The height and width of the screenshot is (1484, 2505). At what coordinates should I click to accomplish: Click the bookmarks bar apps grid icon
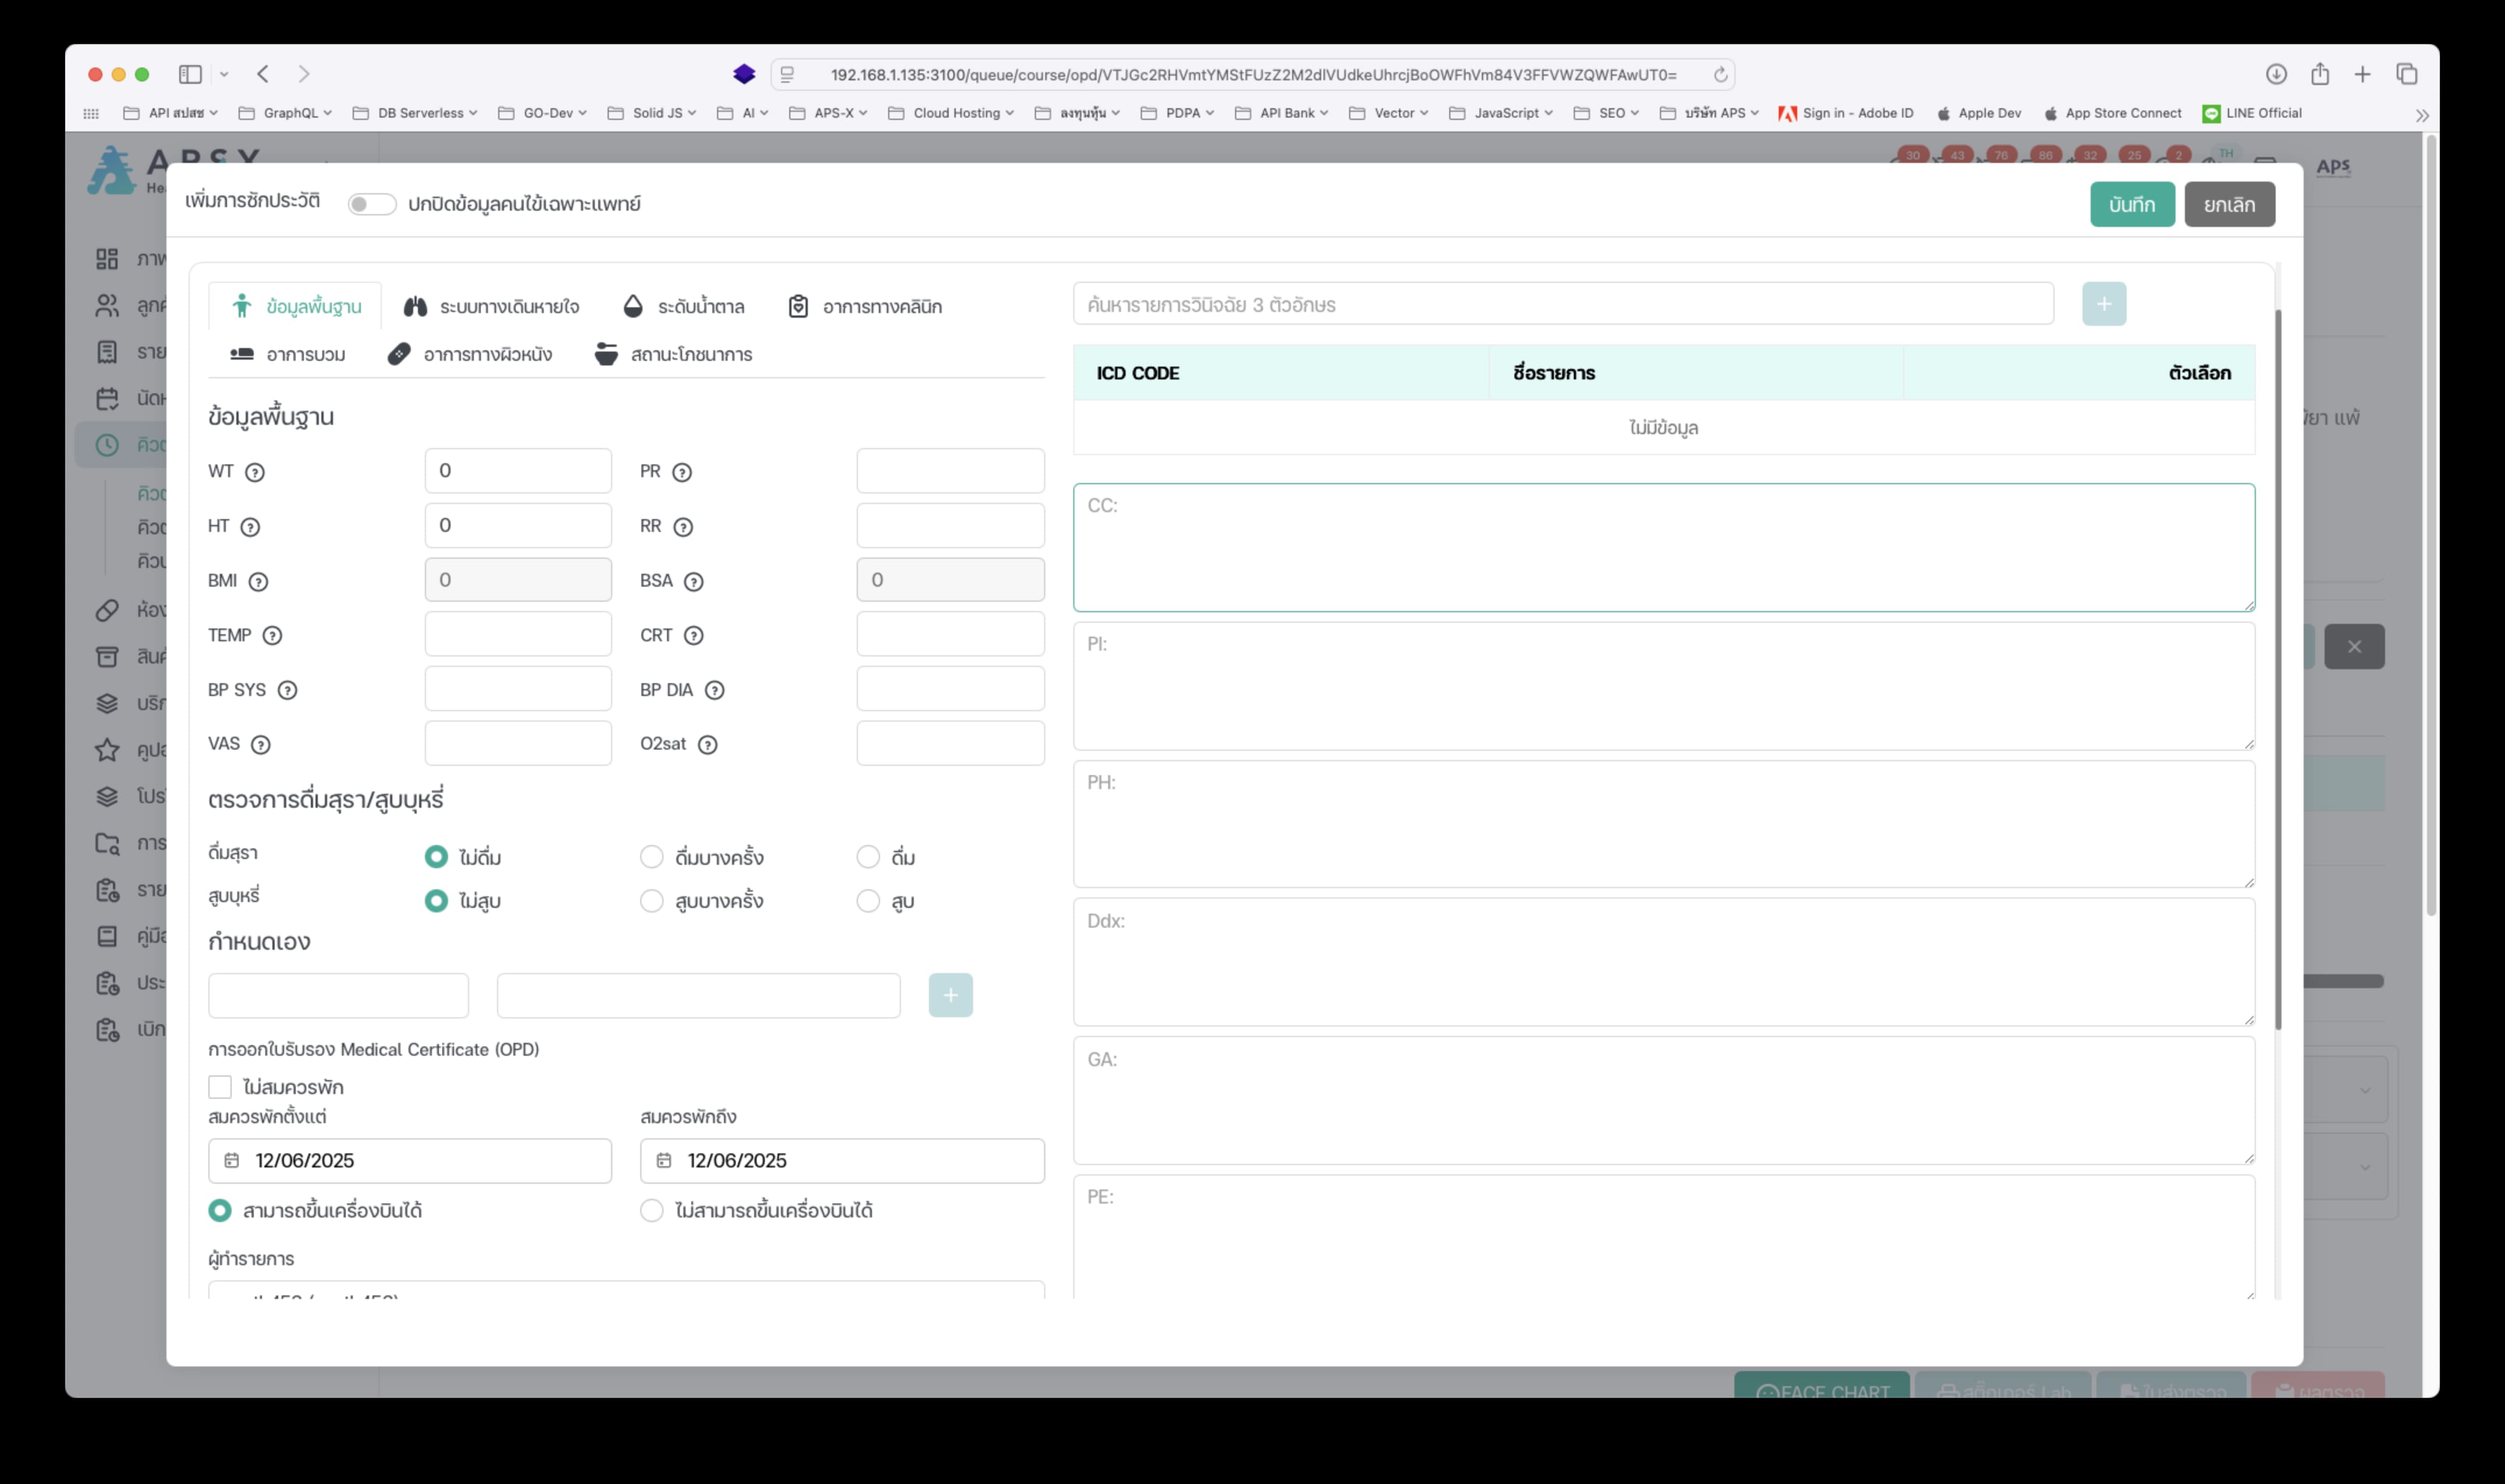click(91, 114)
